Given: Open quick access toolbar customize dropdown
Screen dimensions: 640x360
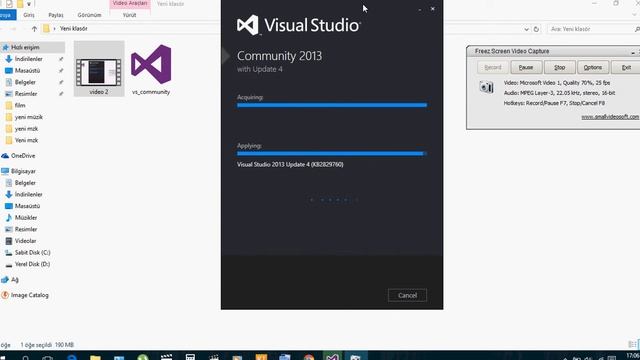Looking at the screenshot, I should pyautogui.click(x=29, y=4).
